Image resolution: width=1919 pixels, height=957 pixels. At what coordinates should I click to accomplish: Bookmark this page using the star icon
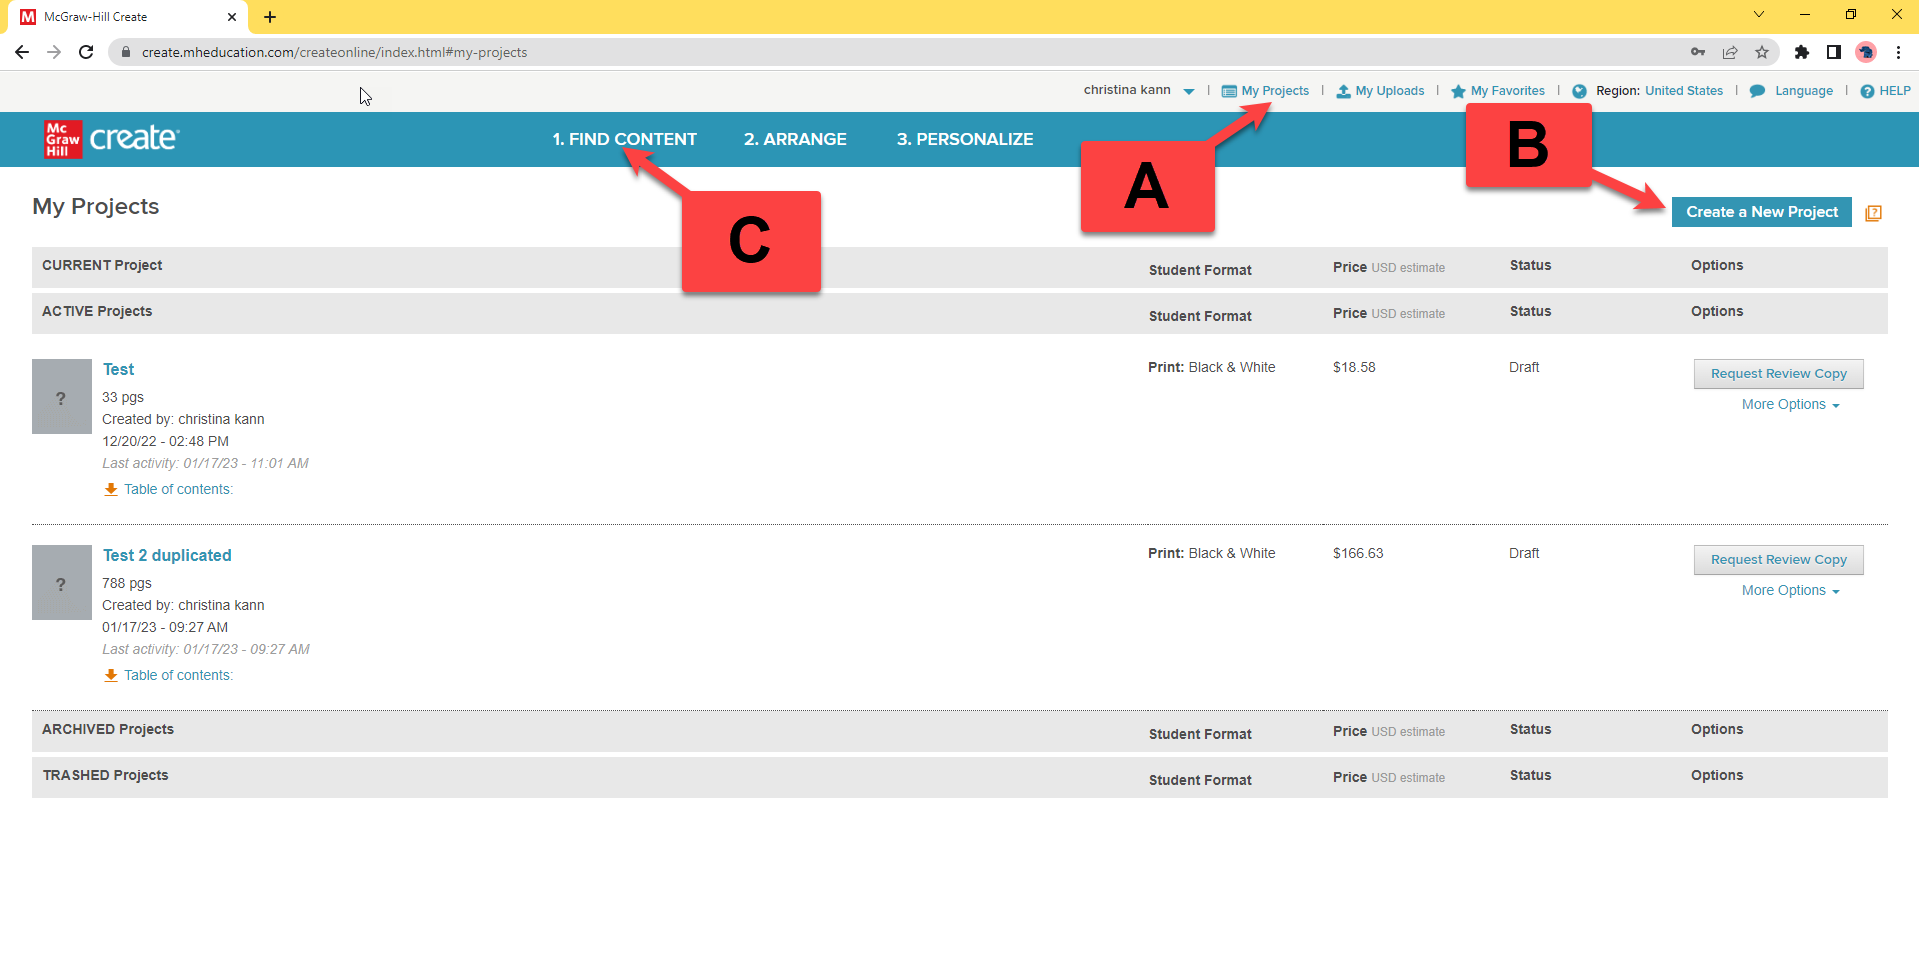click(x=1761, y=52)
